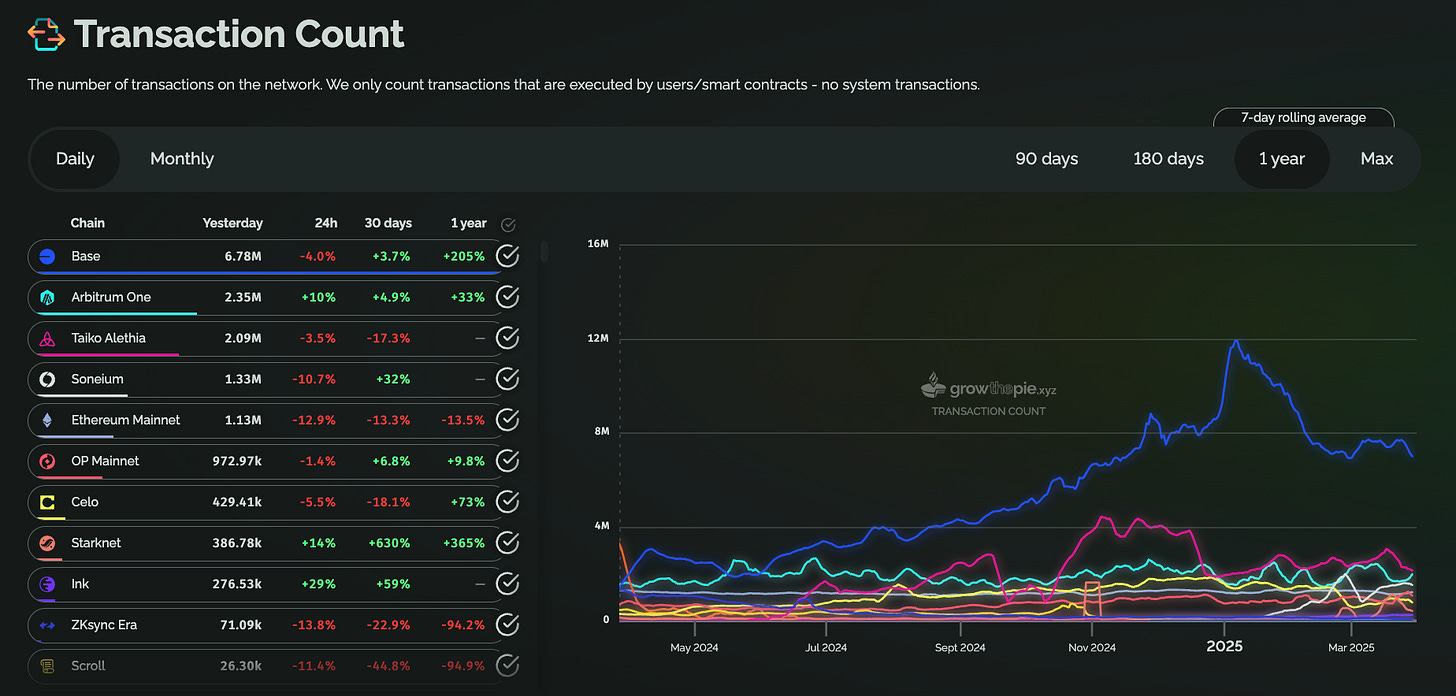The width and height of the screenshot is (1456, 696).
Task: Uncheck the Celo checkmark
Action: (x=508, y=502)
